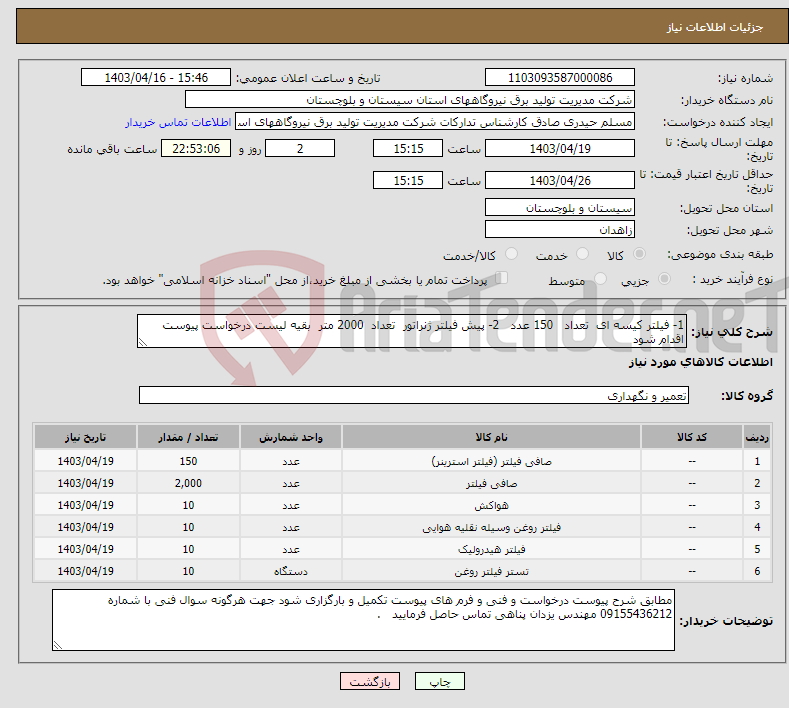Select the کالا radio button

click(639, 254)
